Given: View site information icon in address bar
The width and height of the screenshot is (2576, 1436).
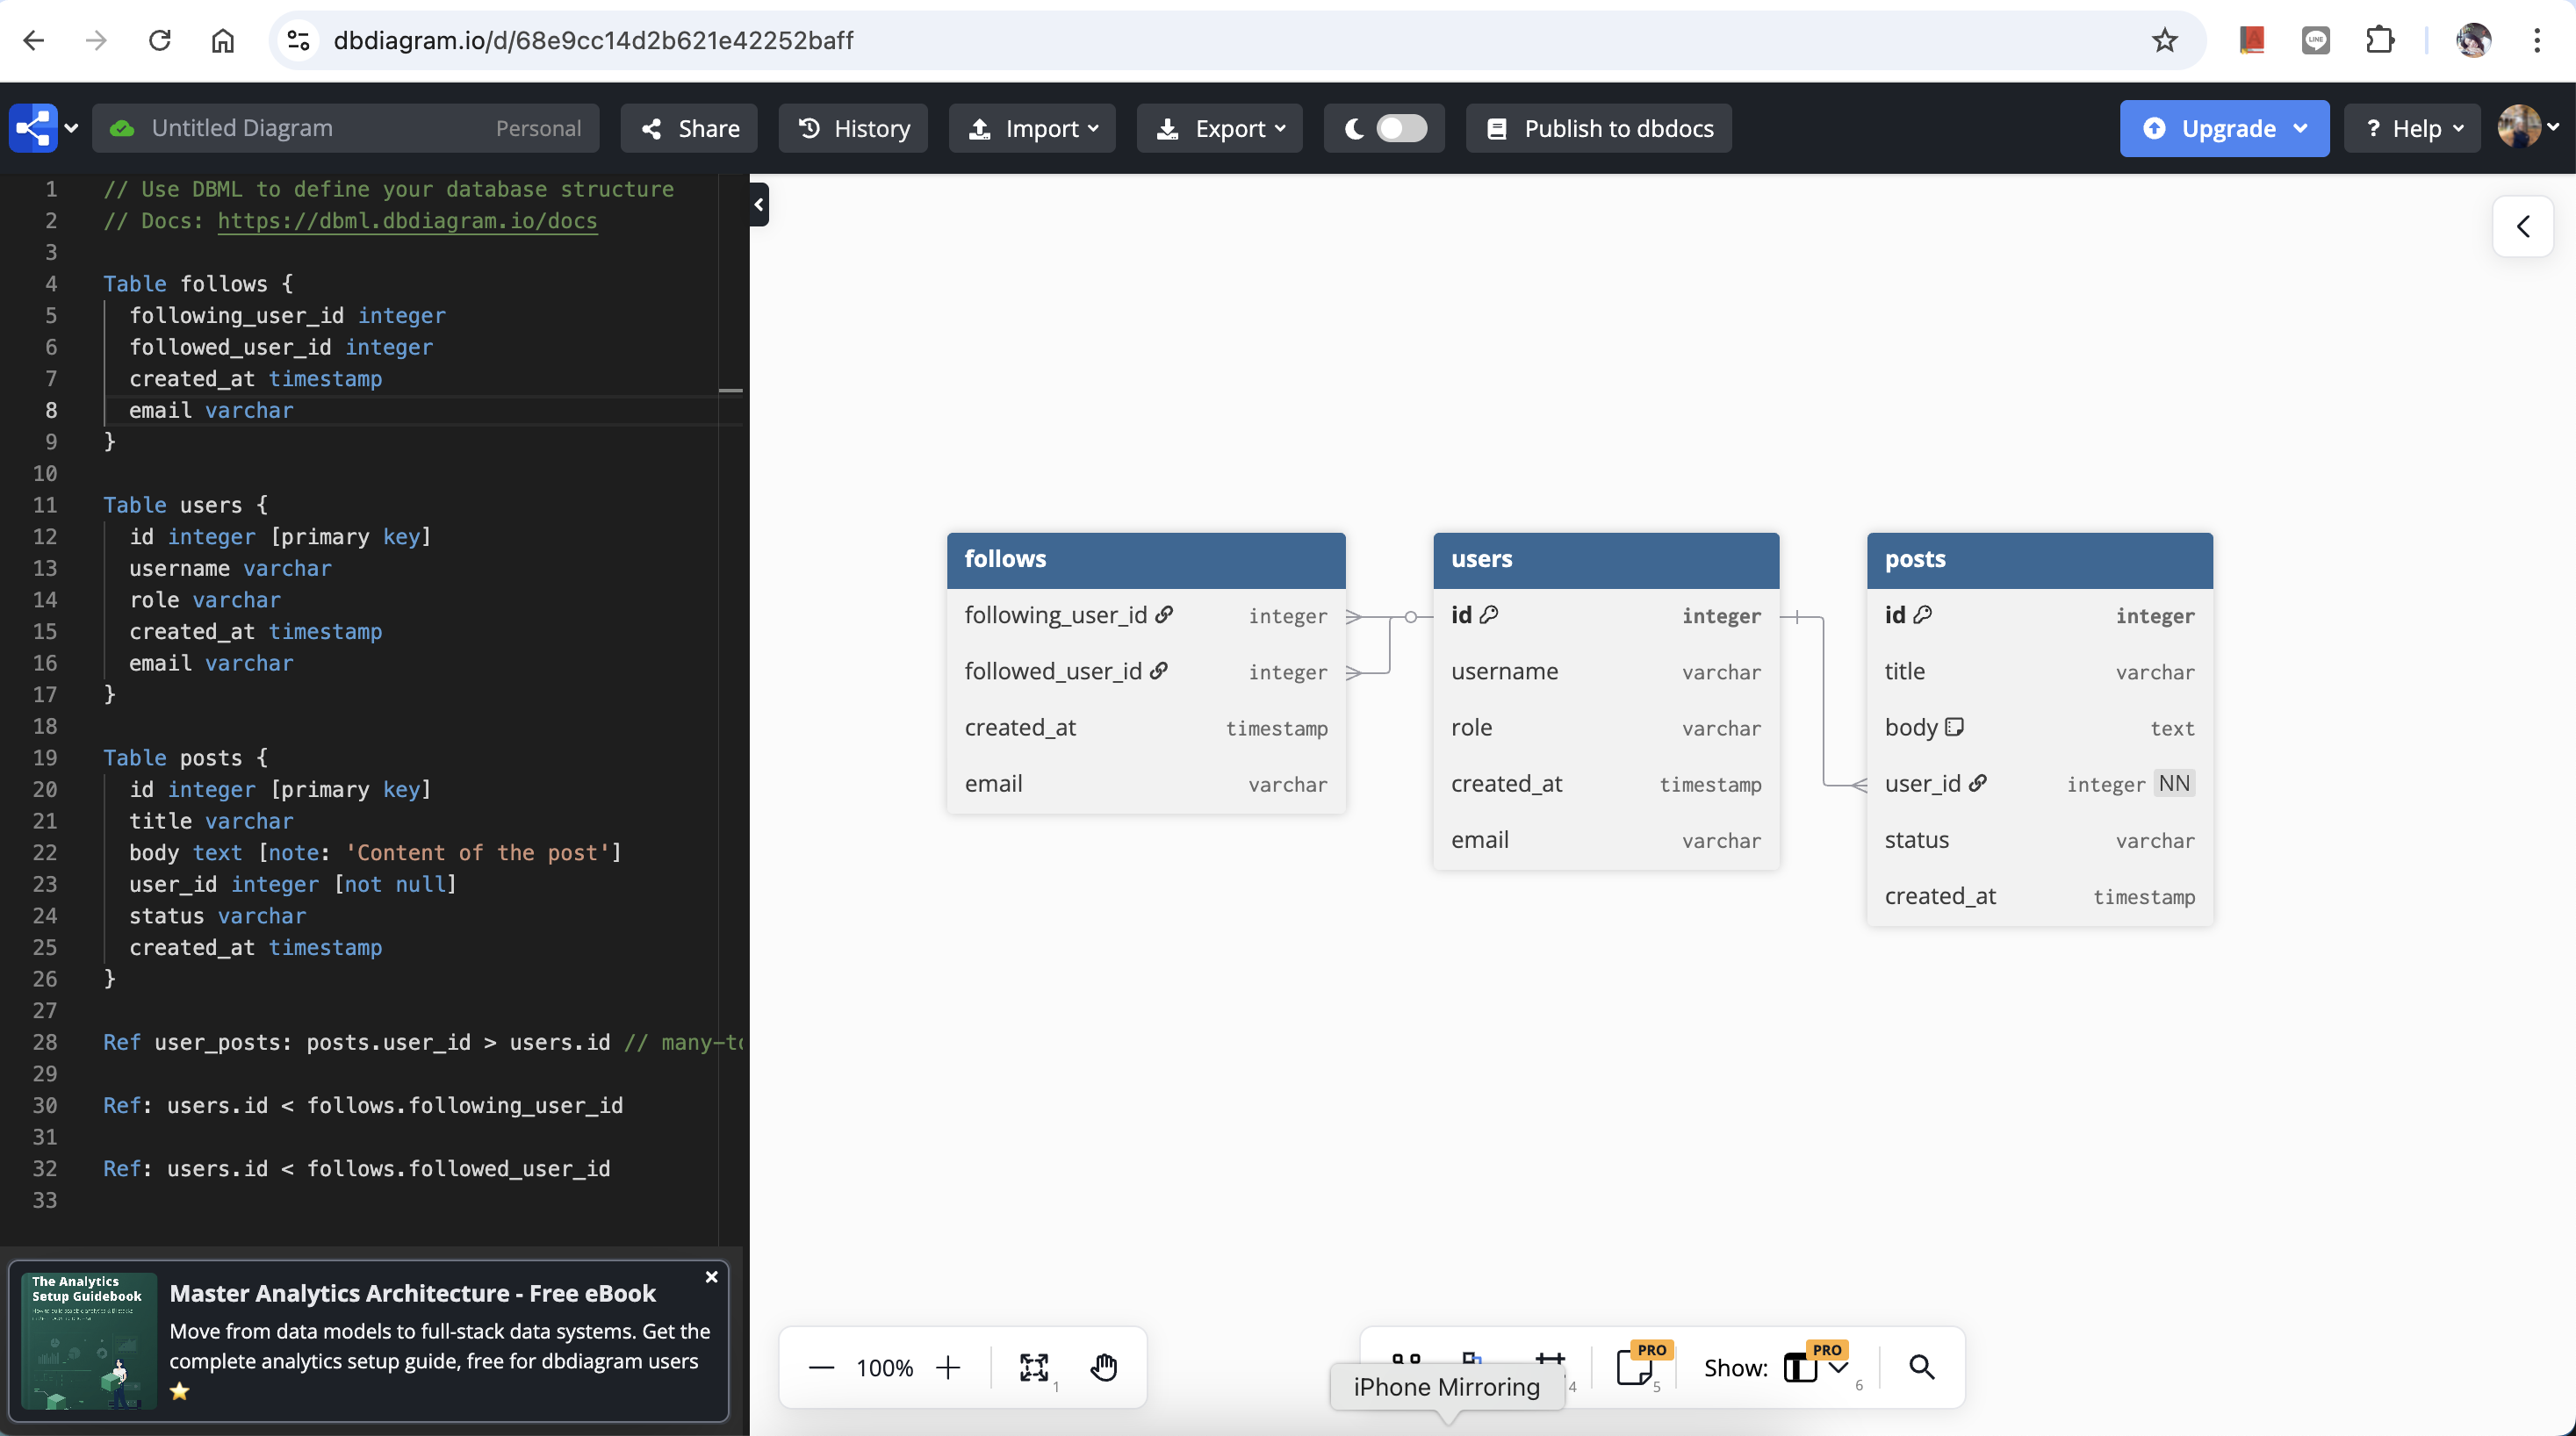Looking at the screenshot, I should [298, 40].
